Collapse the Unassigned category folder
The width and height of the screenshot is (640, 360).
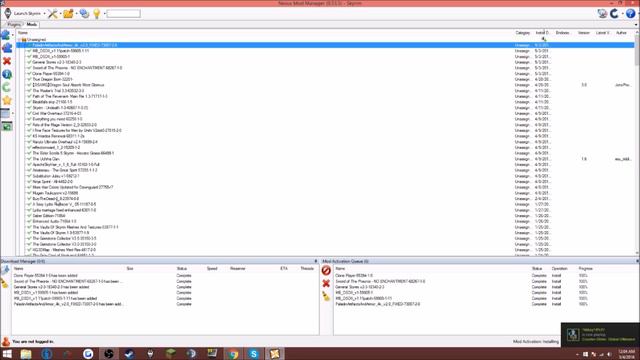tap(19, 40)
